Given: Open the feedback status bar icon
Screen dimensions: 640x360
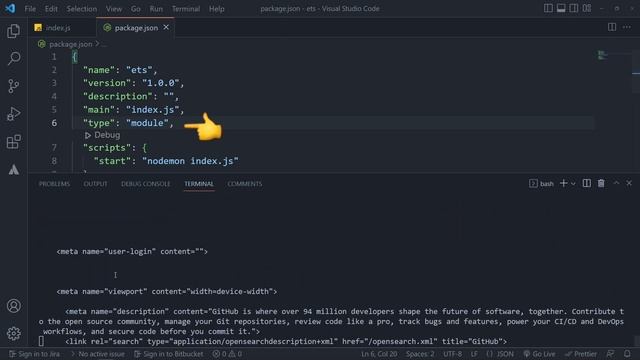Looking at the screenshot, I should coord(610,354).
